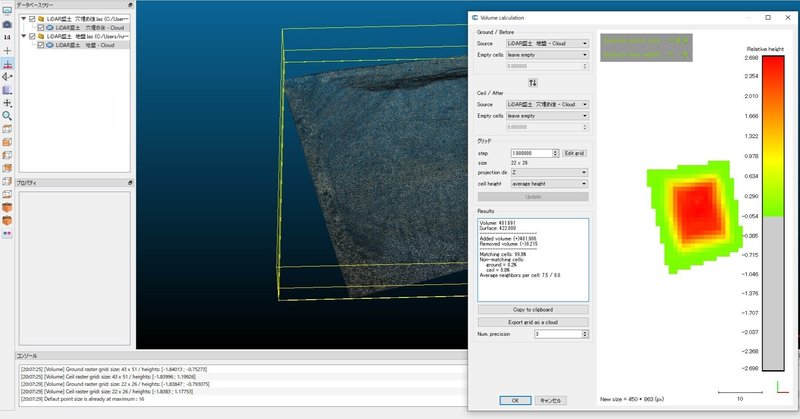Uncheck the 穴埋め後.las file checkbox

(x=32, y=19)
